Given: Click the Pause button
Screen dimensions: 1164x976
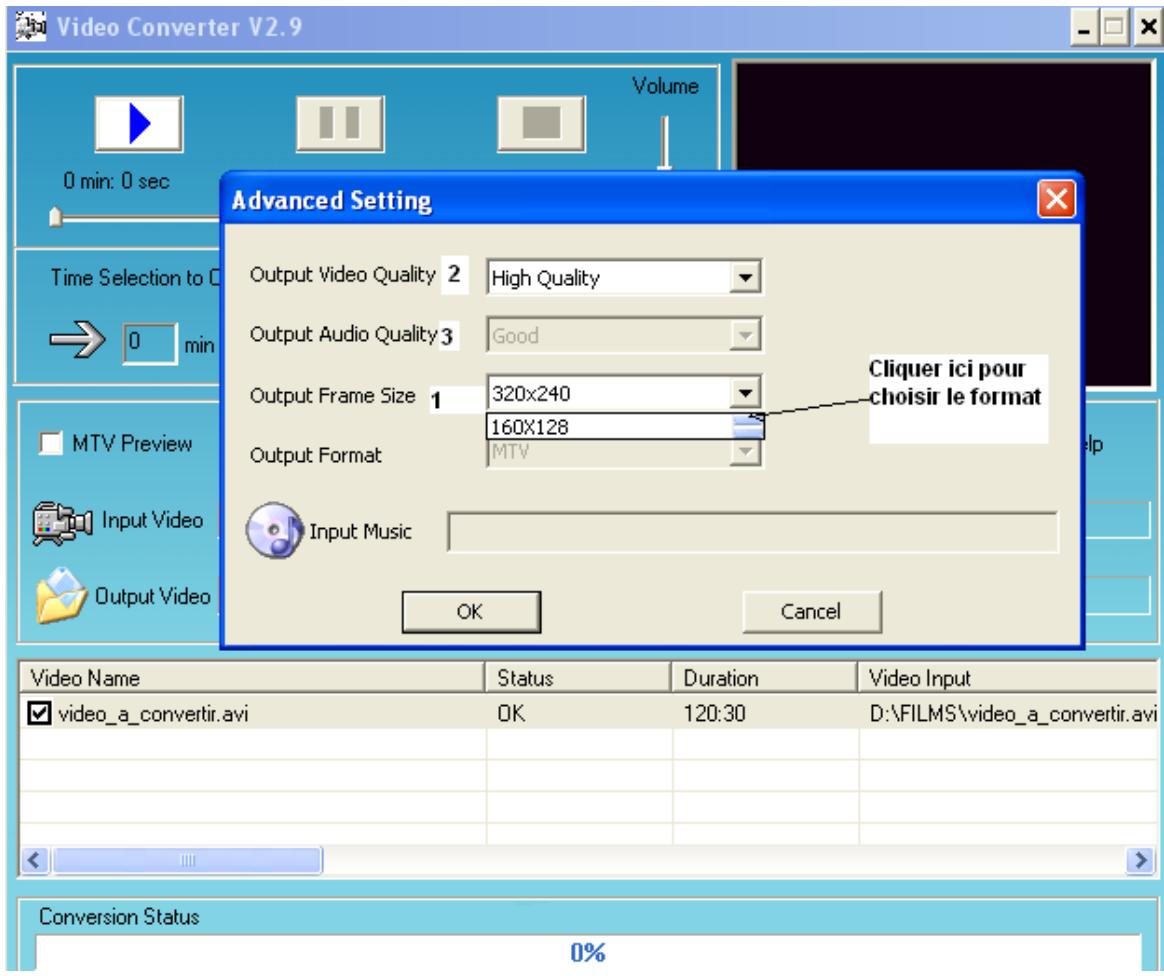Looking at the screenshot, I should (340, 123).
